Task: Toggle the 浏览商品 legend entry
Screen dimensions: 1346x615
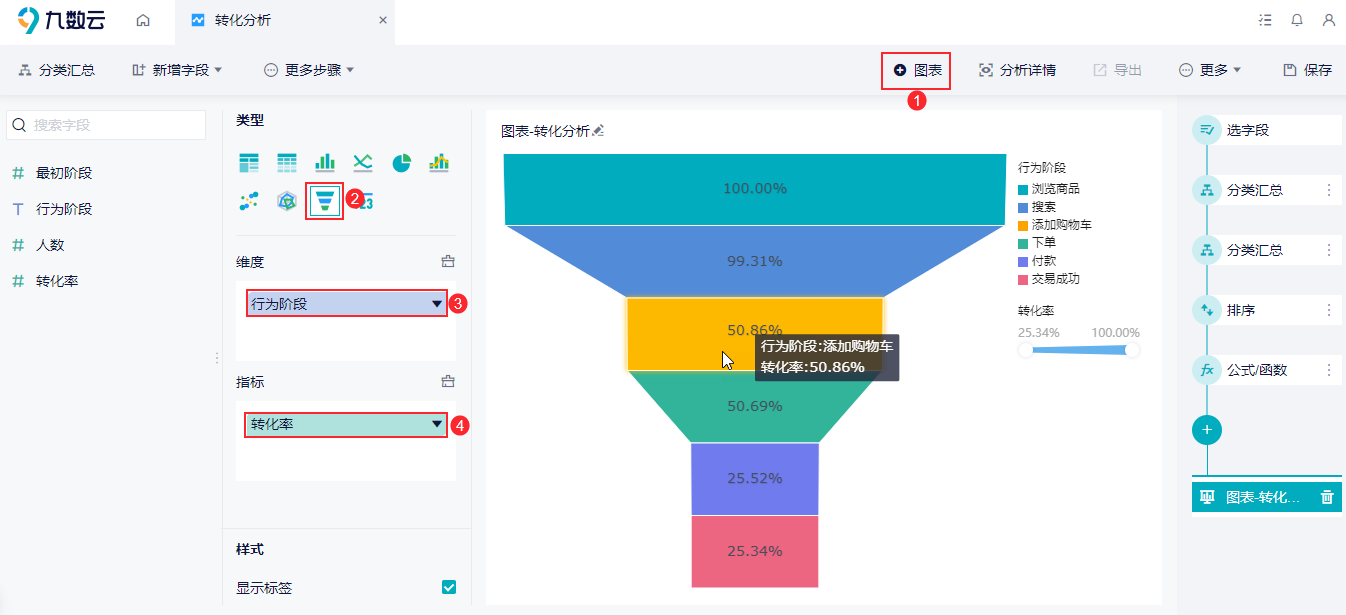Action: tap(1048, 189)
